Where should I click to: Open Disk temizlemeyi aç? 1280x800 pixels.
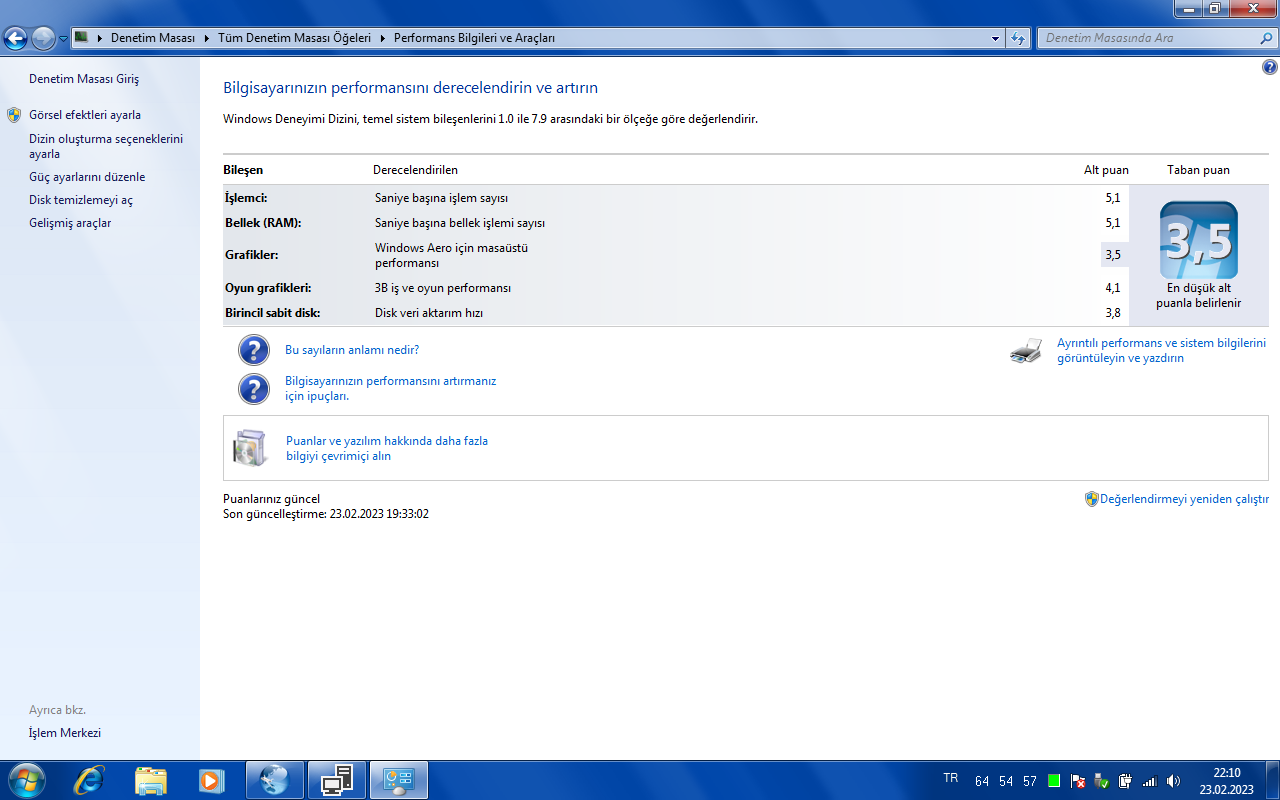pyautogui.click(x=81, y=200)
